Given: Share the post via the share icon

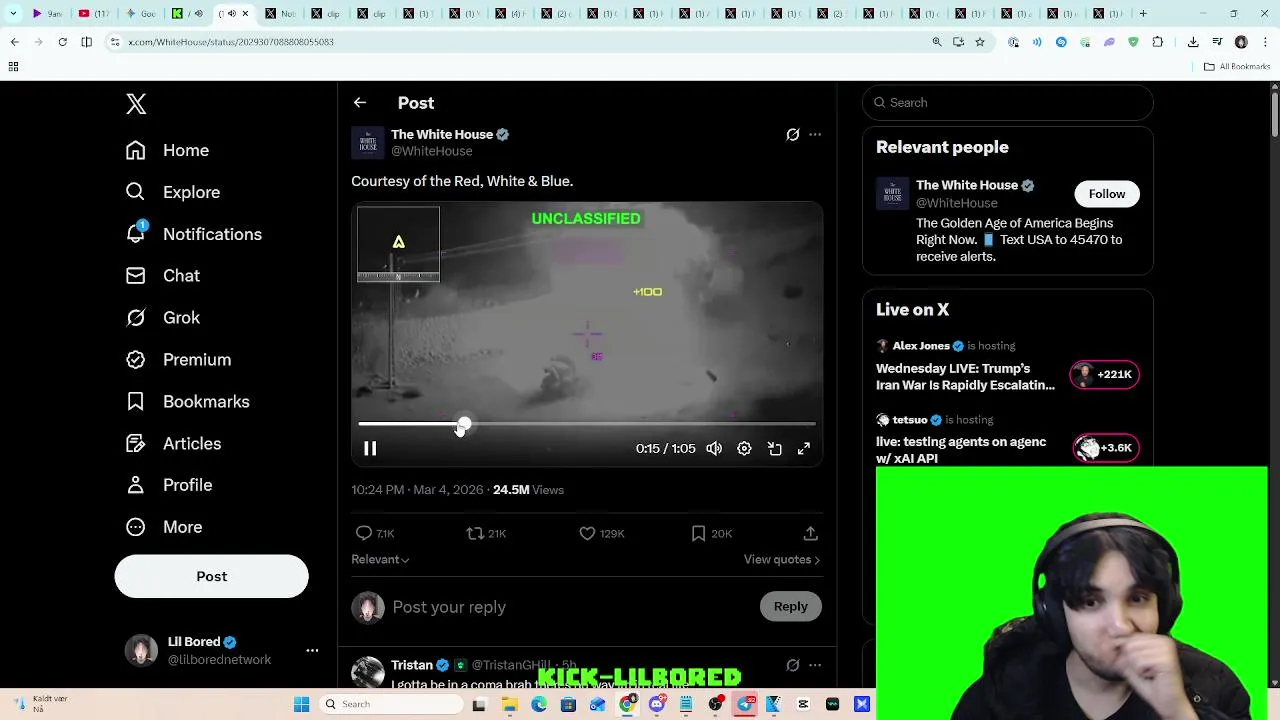Looking at the screenshot, I should [811, 534].
